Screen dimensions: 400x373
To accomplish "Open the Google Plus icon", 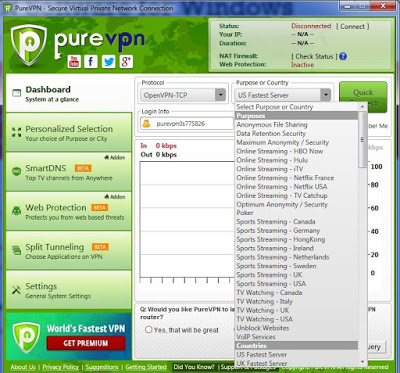I will coord(126,62).
